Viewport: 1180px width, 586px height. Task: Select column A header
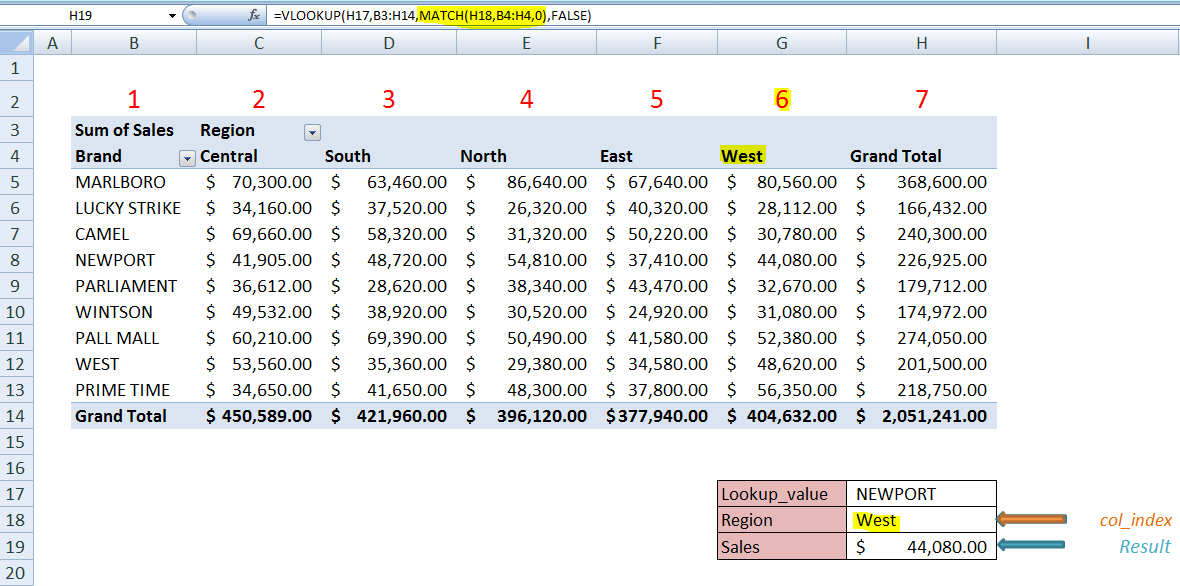[53, 44]
